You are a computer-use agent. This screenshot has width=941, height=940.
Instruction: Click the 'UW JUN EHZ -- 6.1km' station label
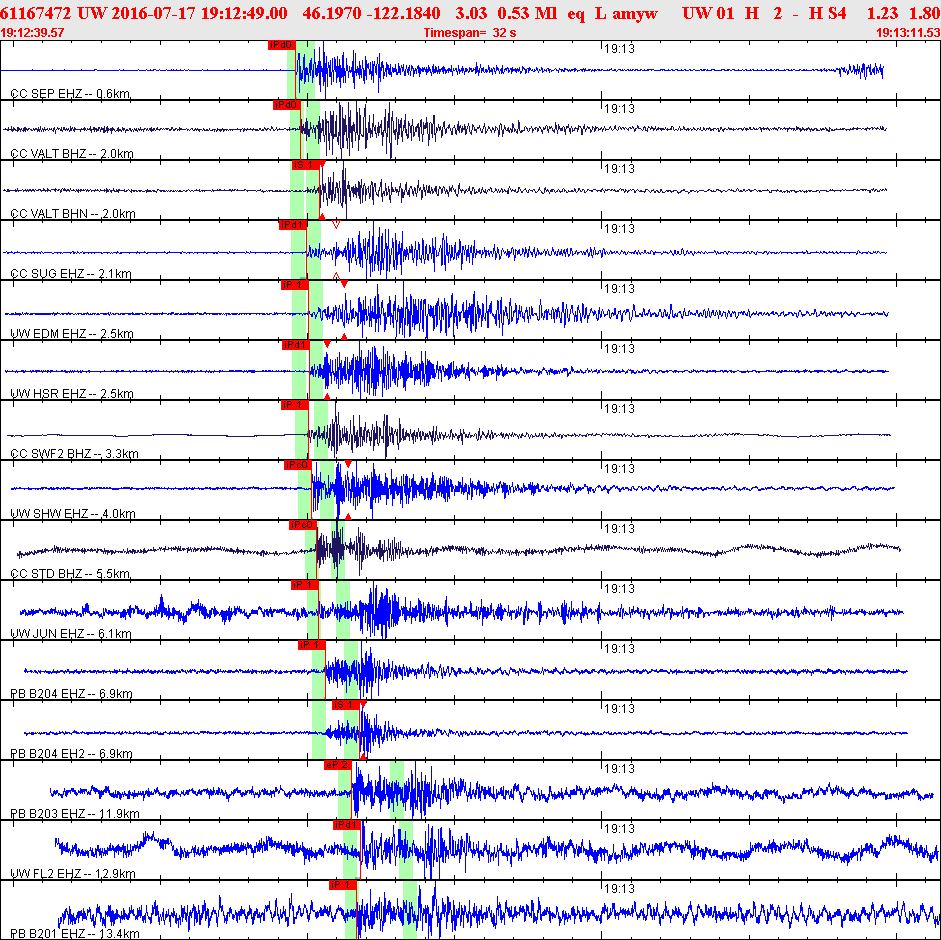click(x=71, y=634)
